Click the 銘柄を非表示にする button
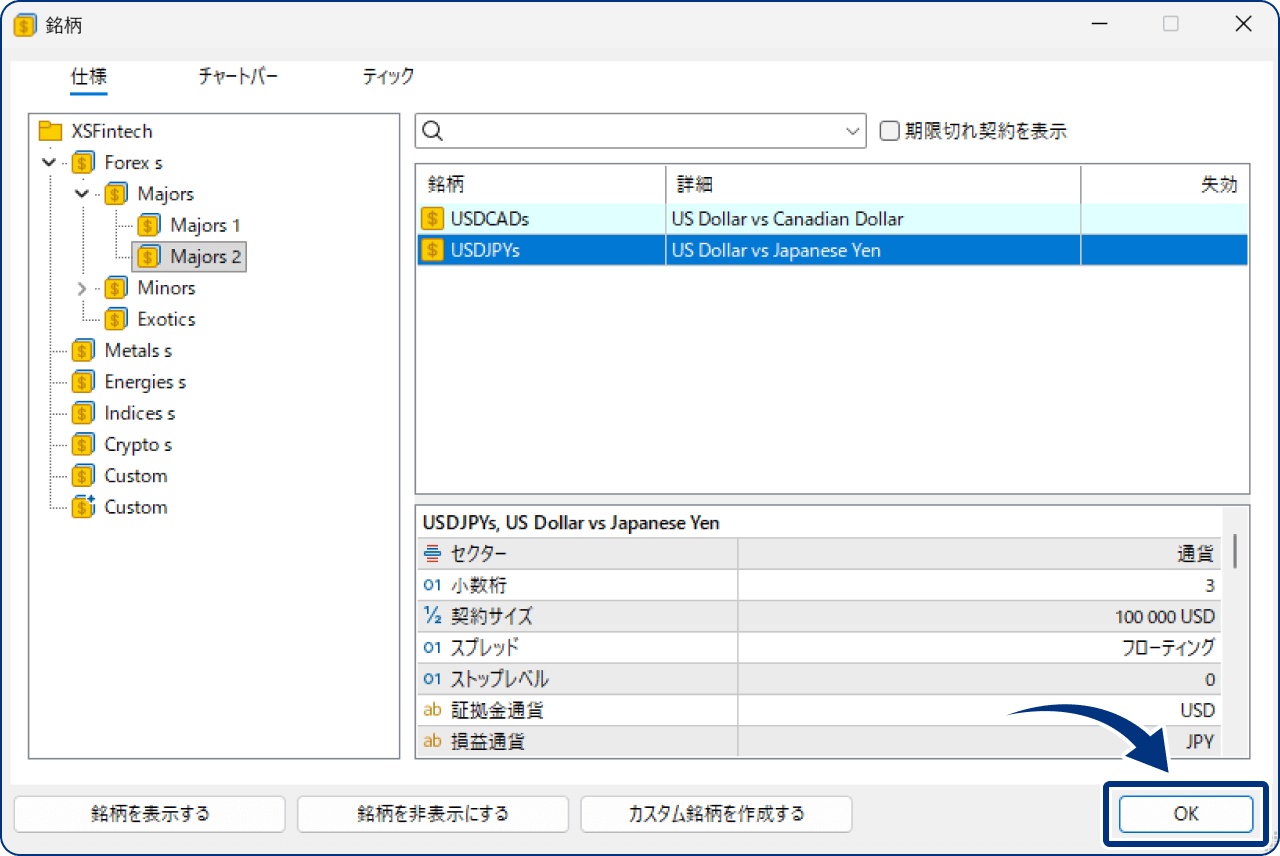Screen dimensions: 1280x856 433,814
